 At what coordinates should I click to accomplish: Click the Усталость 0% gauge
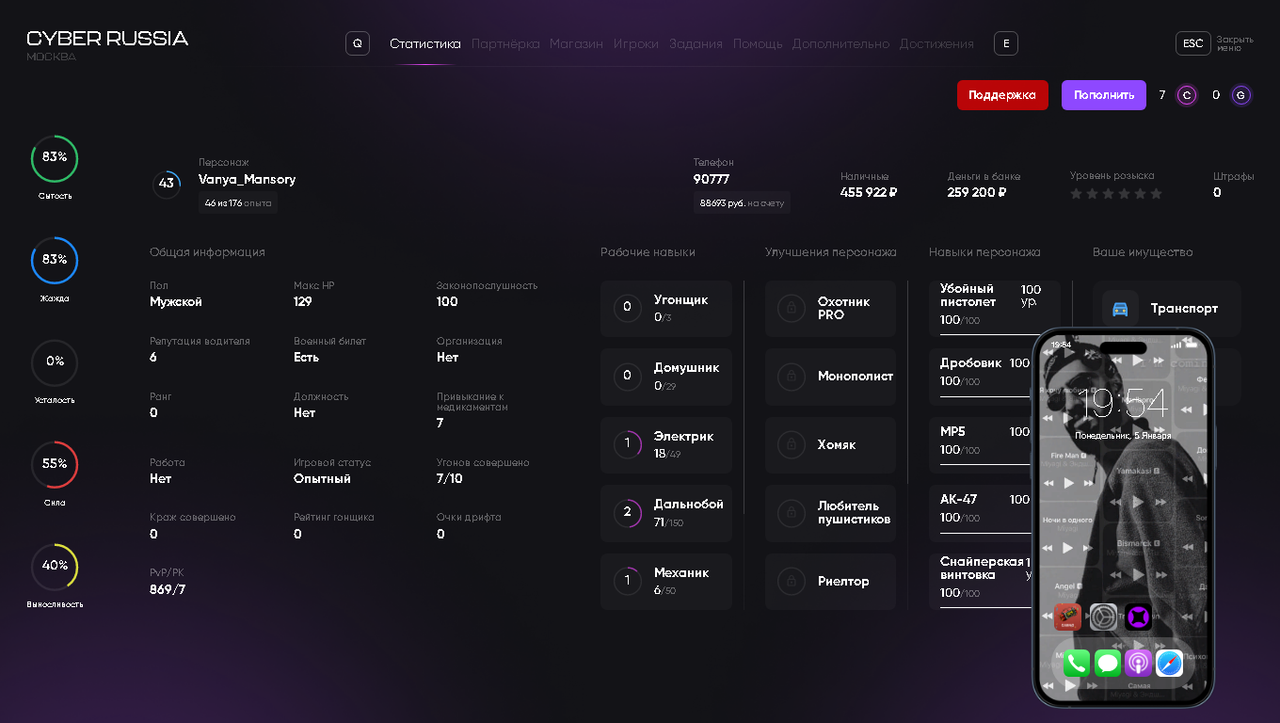tap(55, 362)
